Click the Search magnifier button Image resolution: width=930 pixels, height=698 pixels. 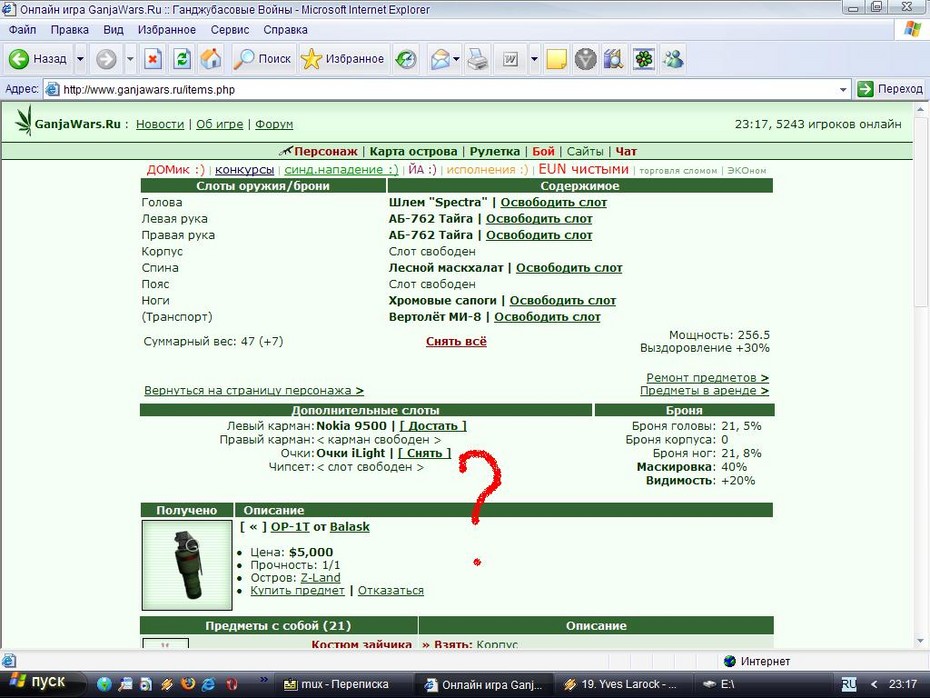262,59
